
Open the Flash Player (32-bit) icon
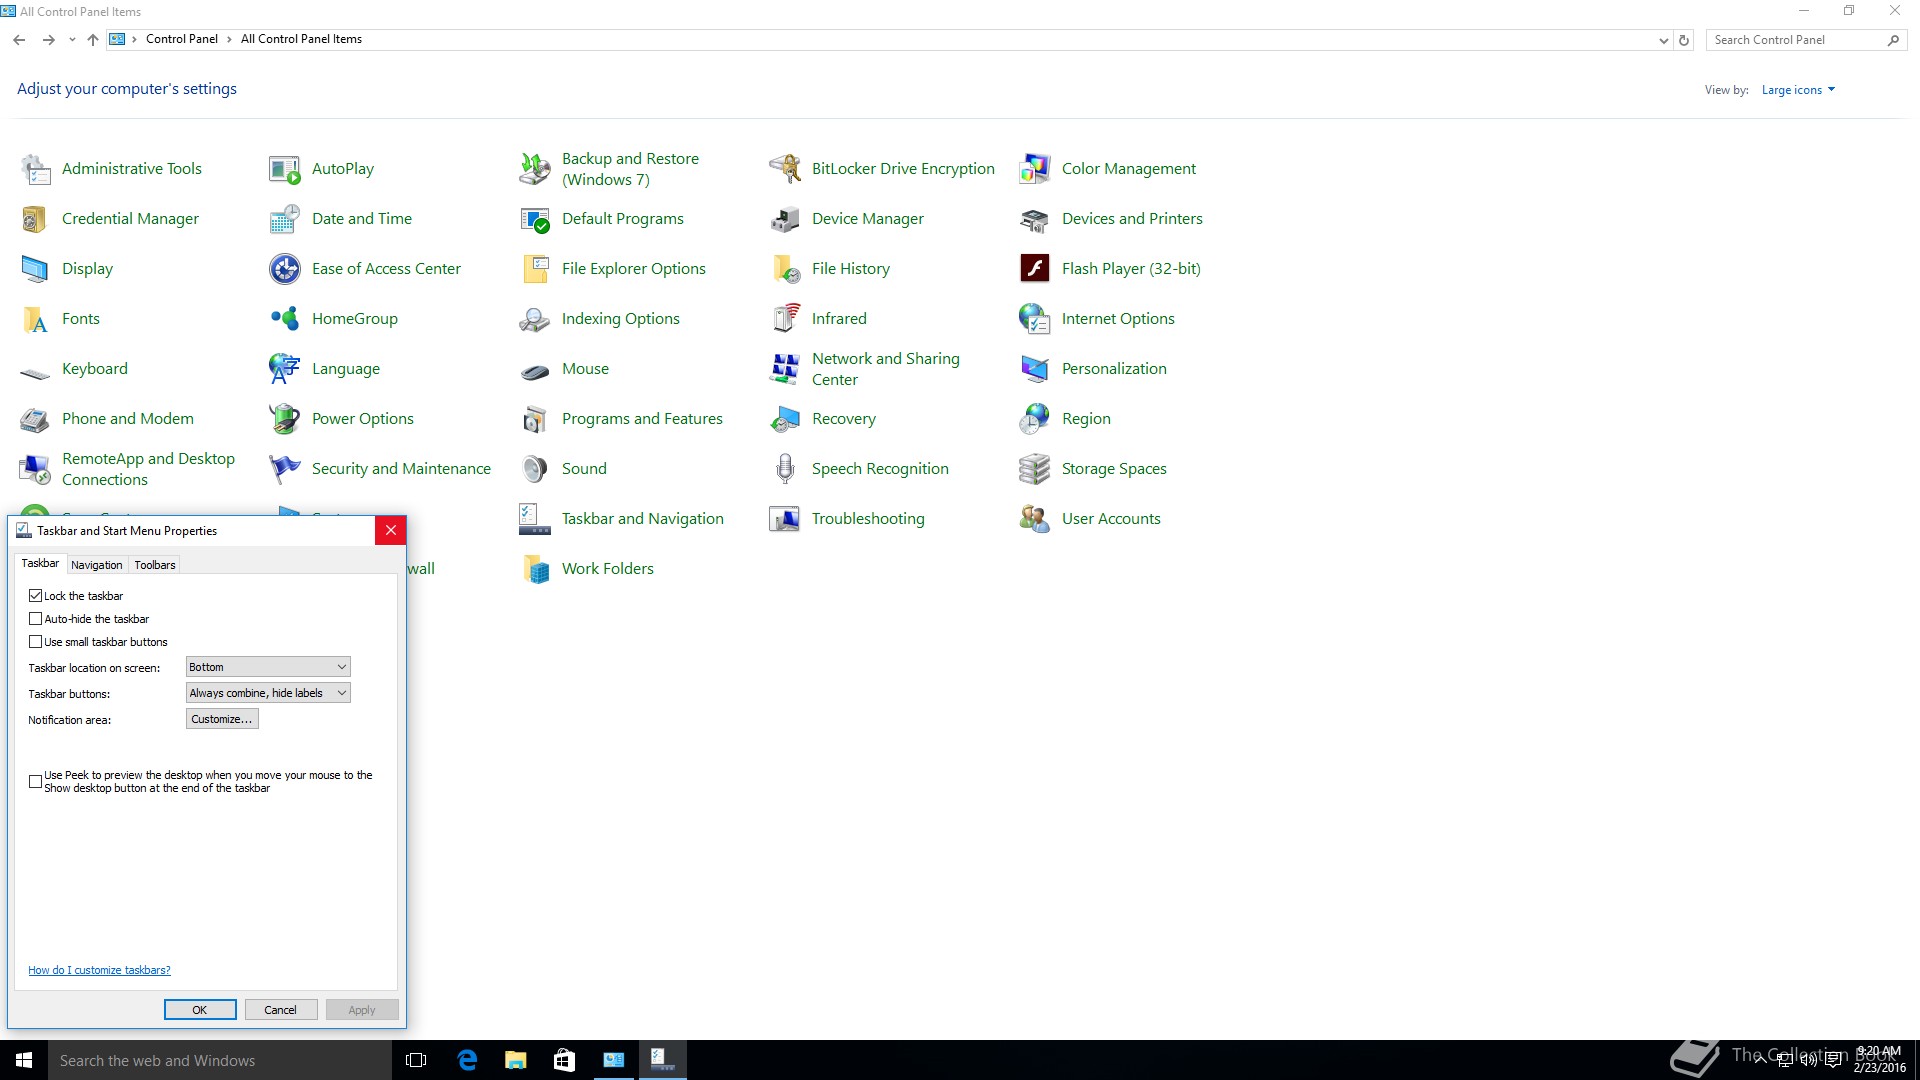coord(1034,268)
